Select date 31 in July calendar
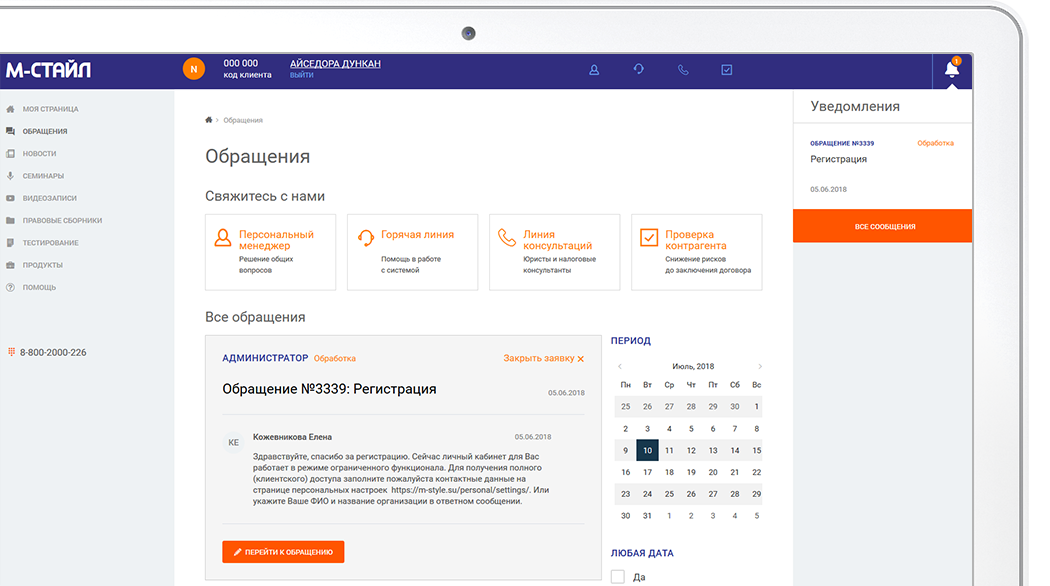 tap(647, 516)
